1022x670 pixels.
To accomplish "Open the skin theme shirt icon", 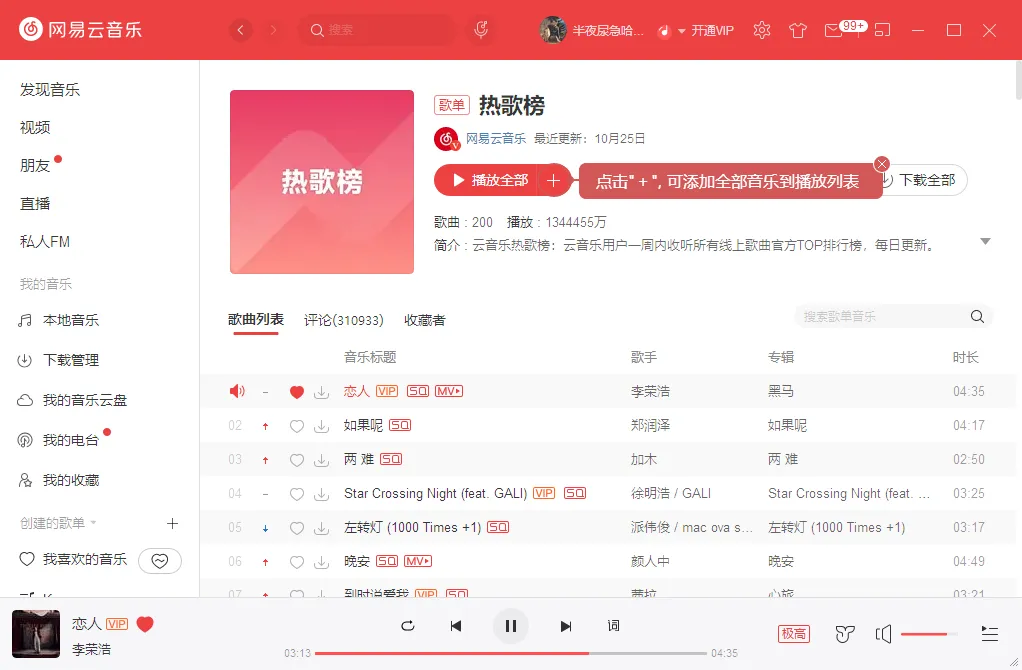I will point(797,30).
